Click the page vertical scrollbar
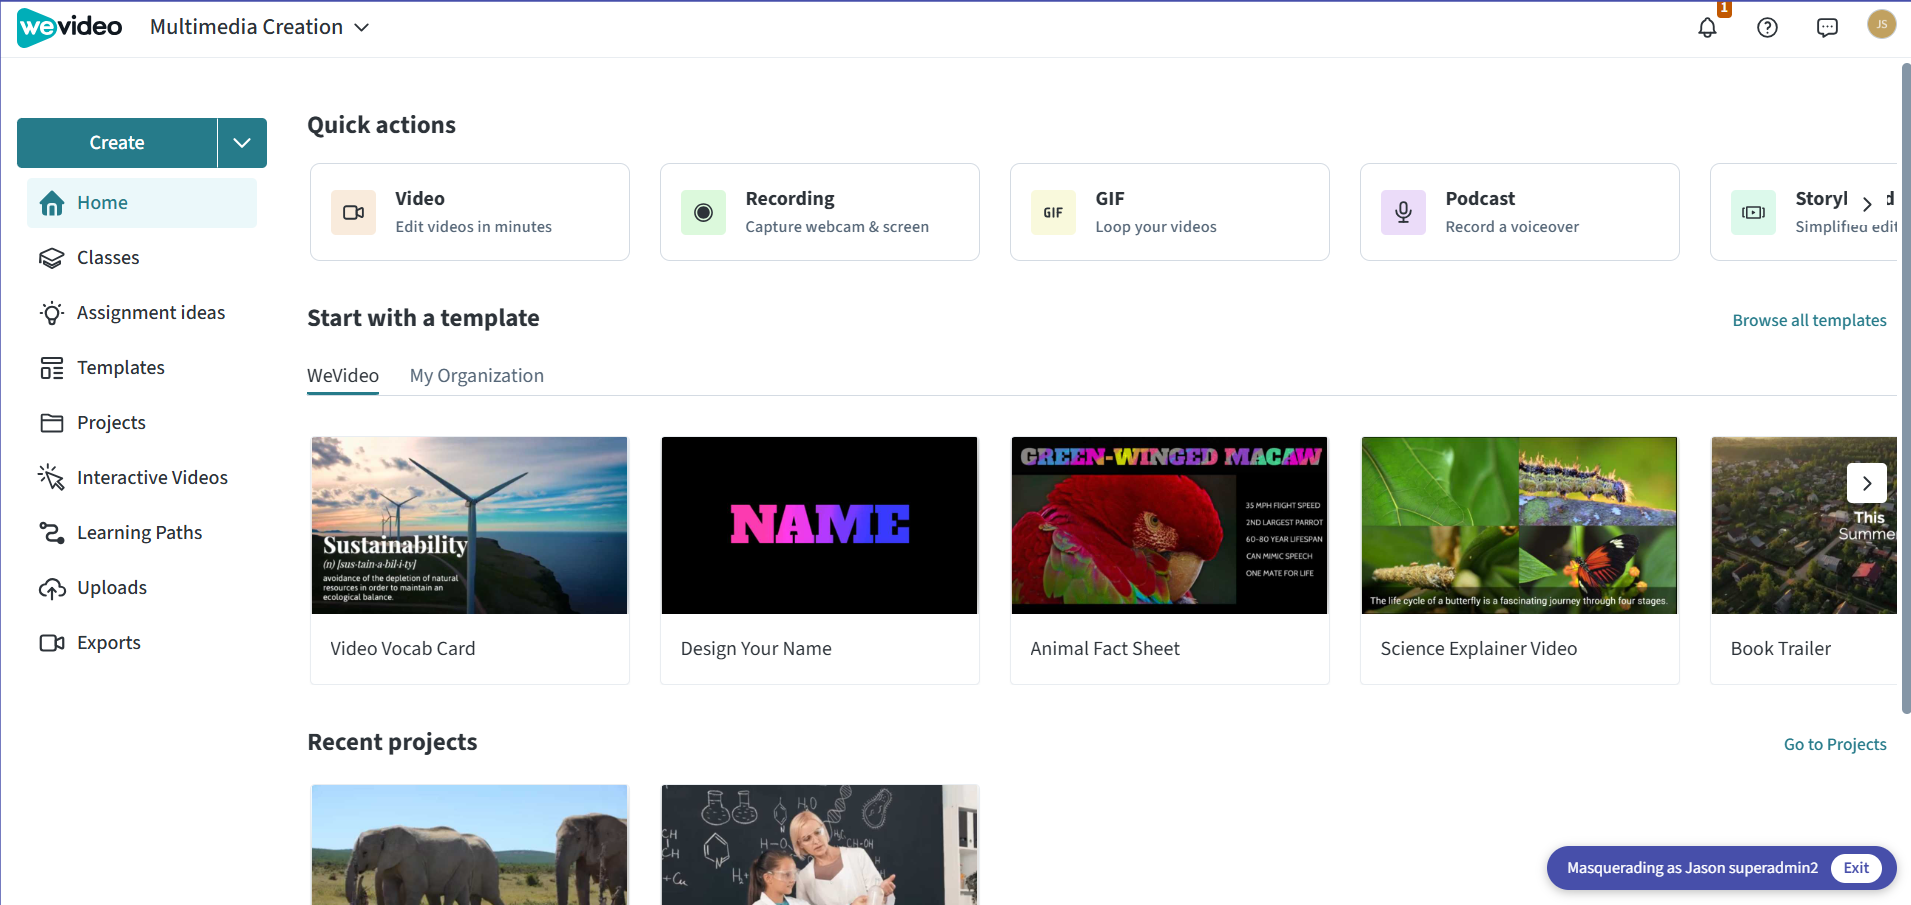 (x=1905, y=388)
